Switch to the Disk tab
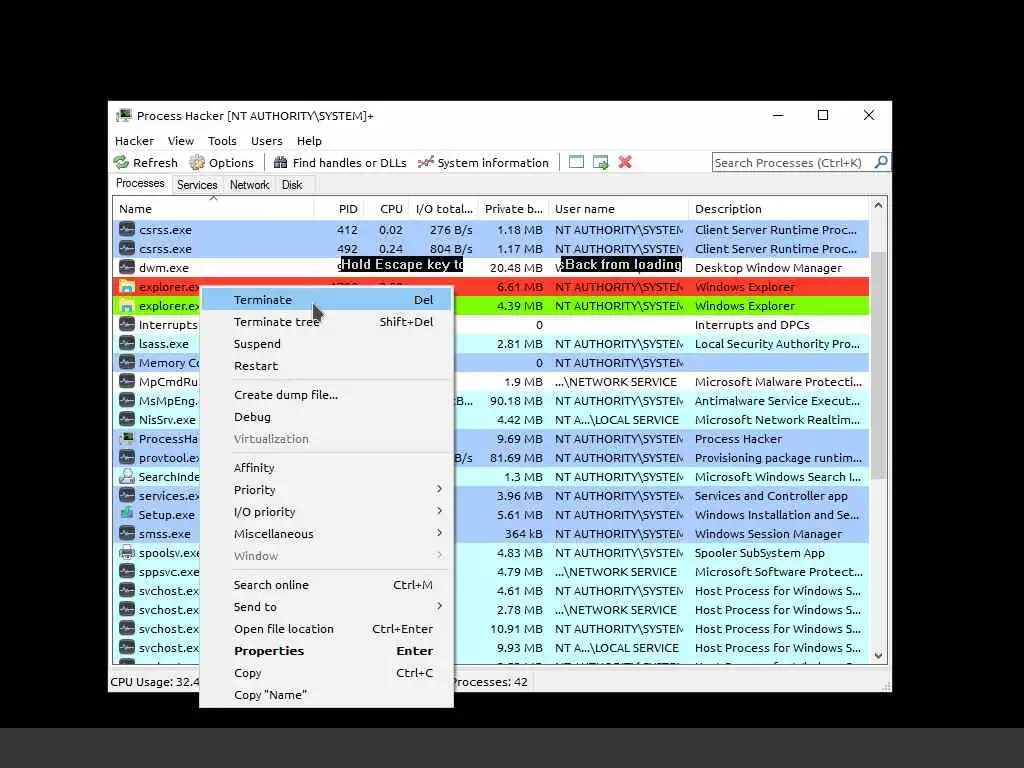Screen dimensions: 1024x768 292,185
